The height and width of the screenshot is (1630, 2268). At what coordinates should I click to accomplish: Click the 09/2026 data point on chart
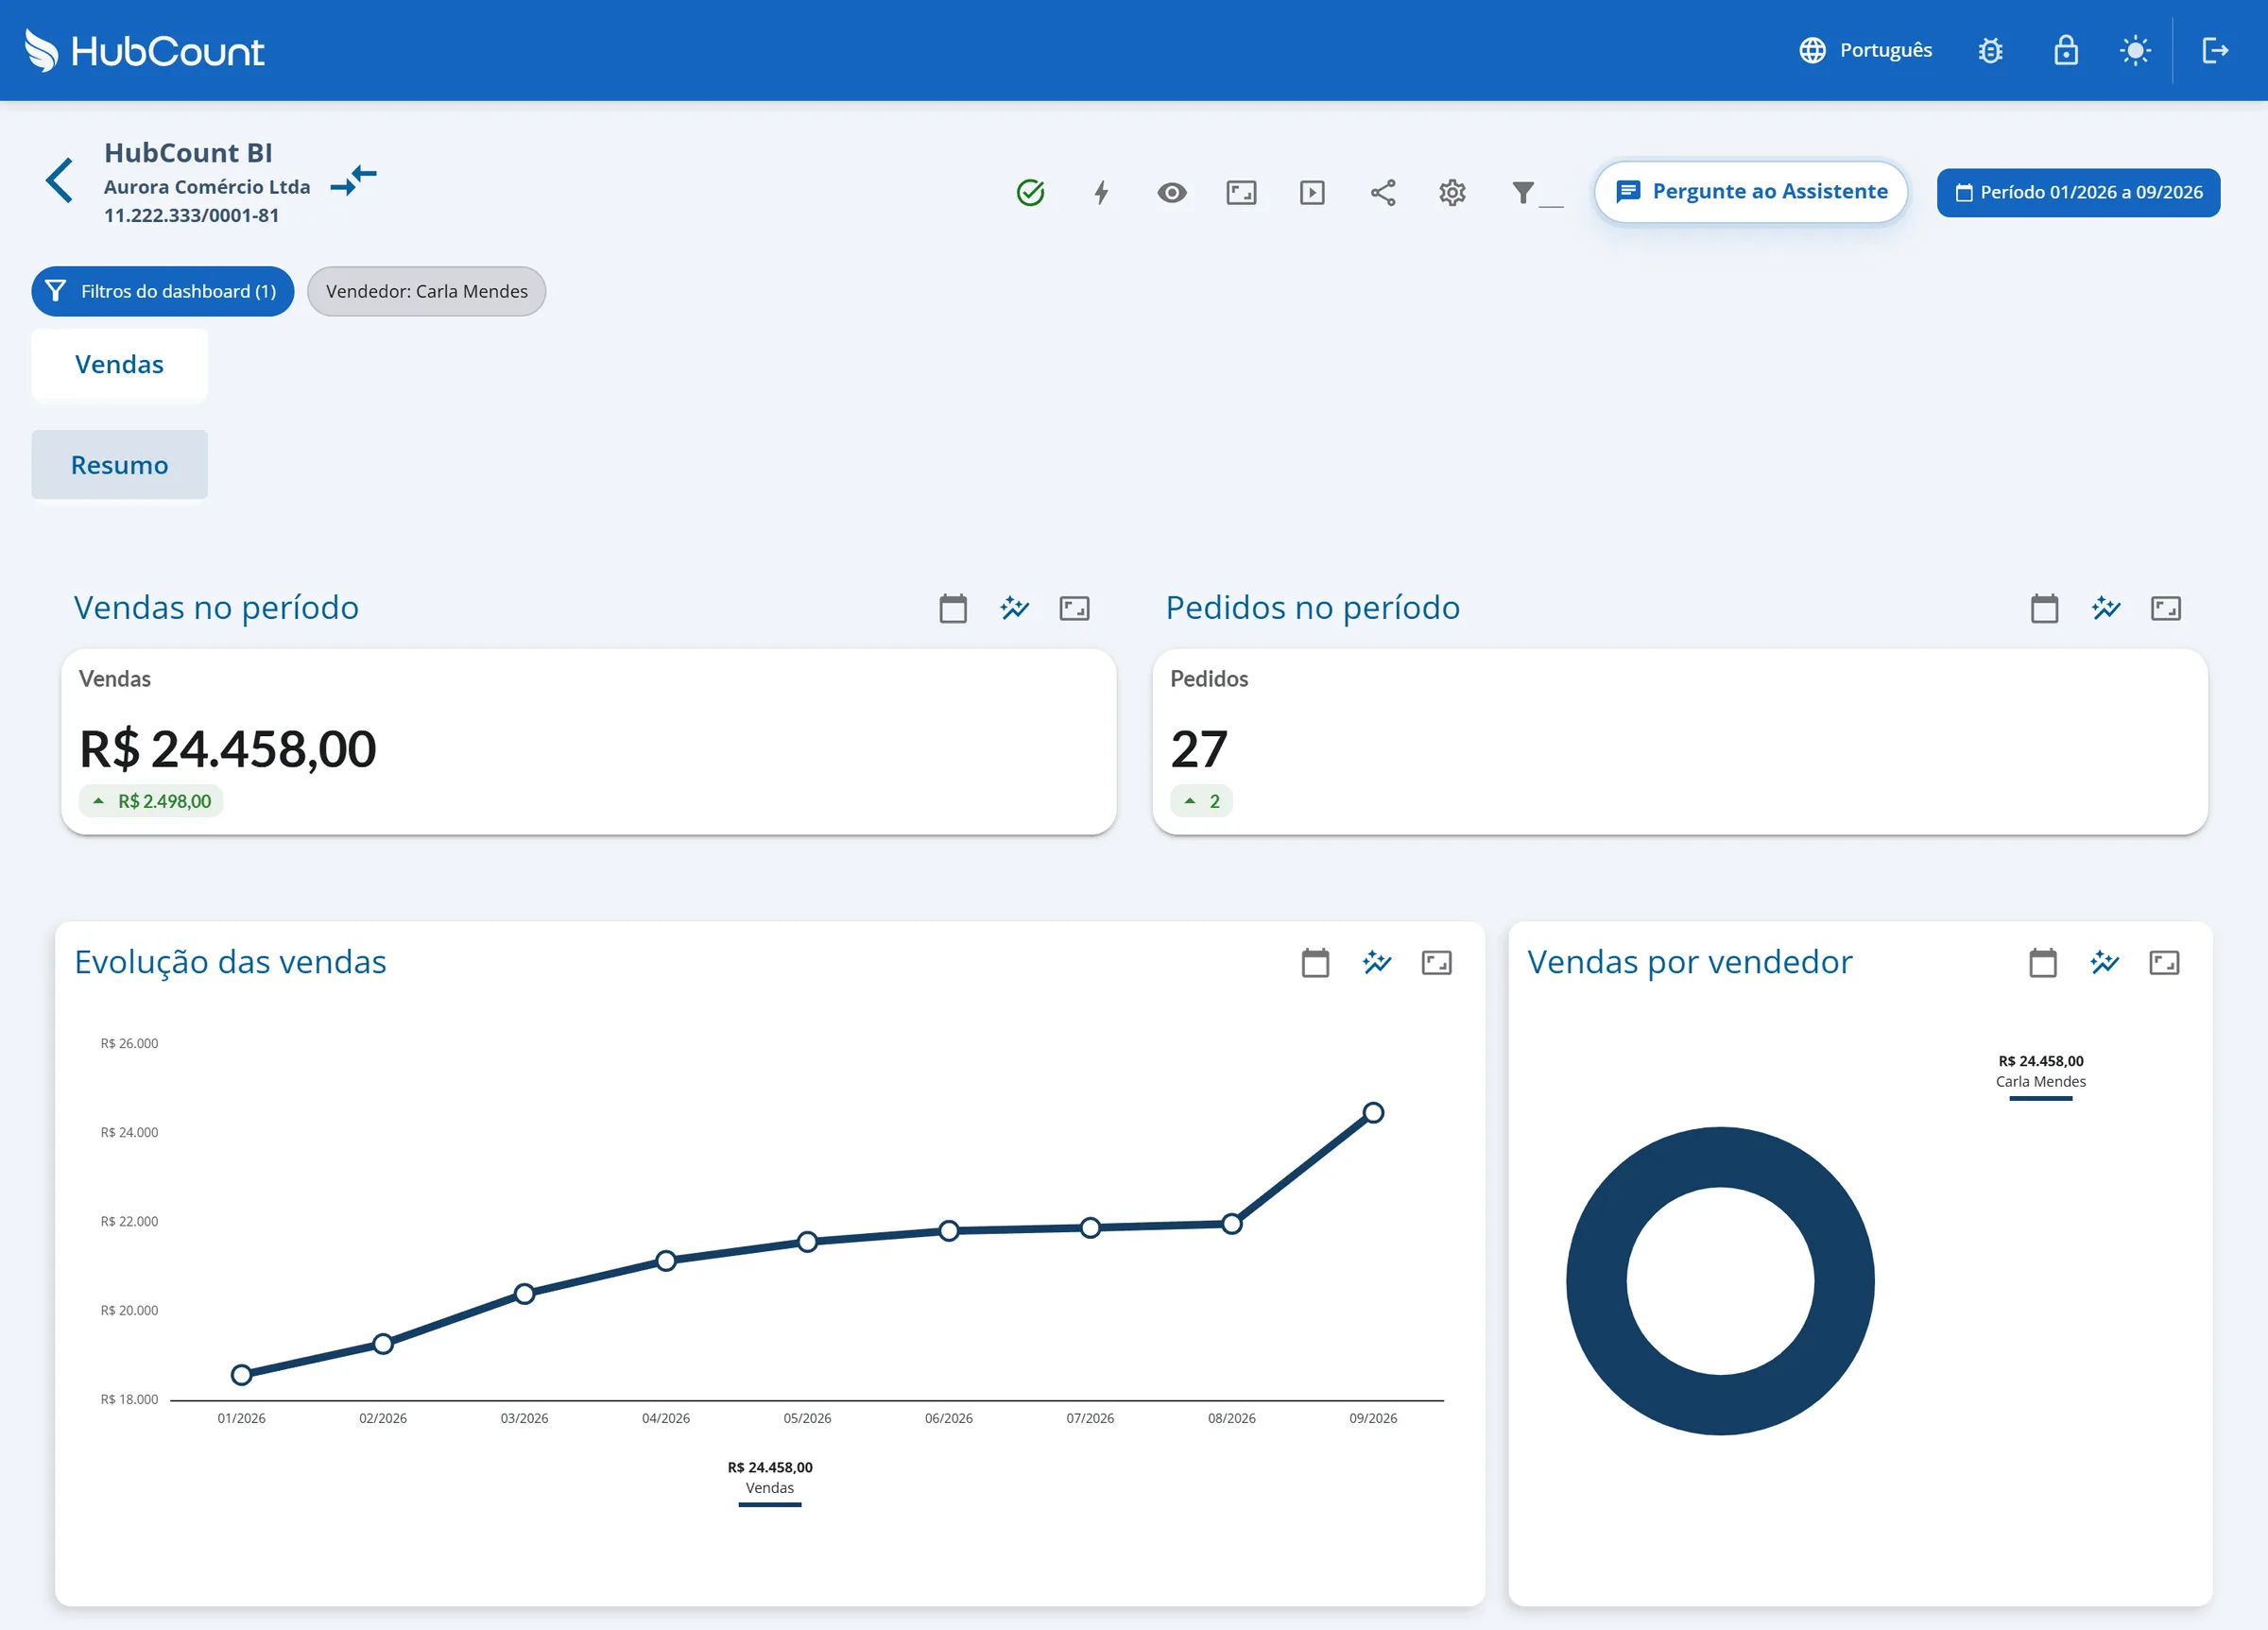click(1373, 1112)
